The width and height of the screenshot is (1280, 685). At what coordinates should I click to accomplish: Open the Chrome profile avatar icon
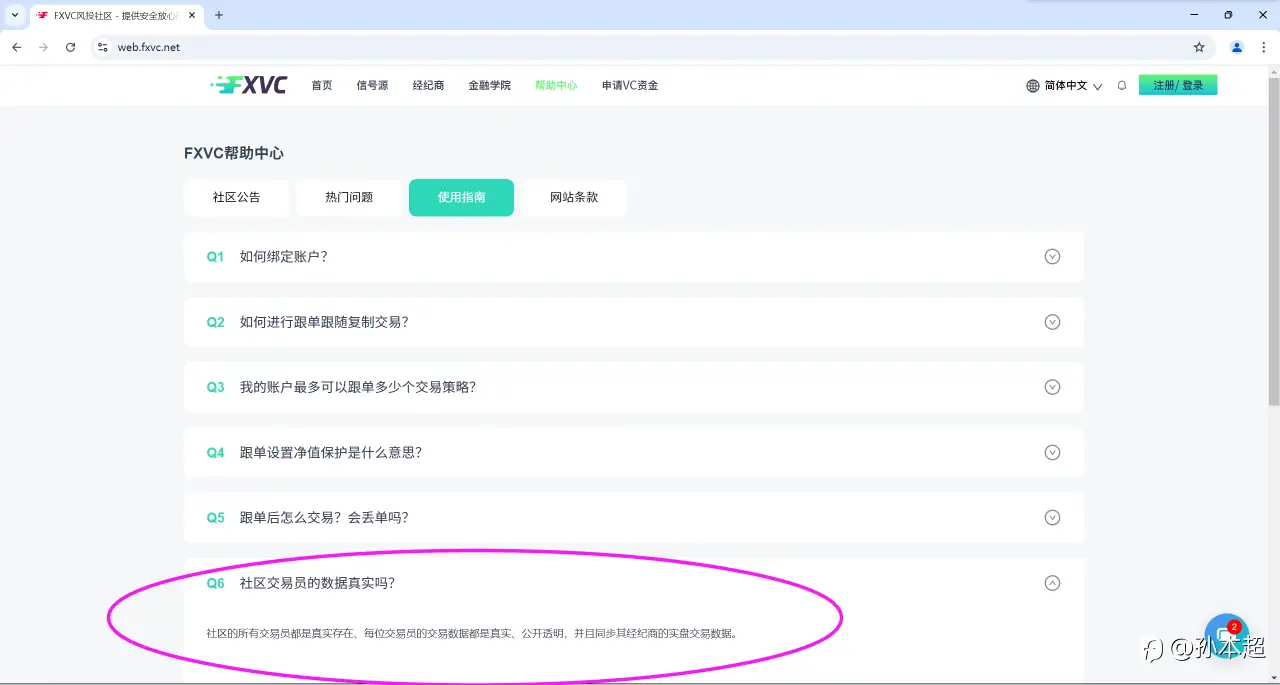pos(1237,47)
